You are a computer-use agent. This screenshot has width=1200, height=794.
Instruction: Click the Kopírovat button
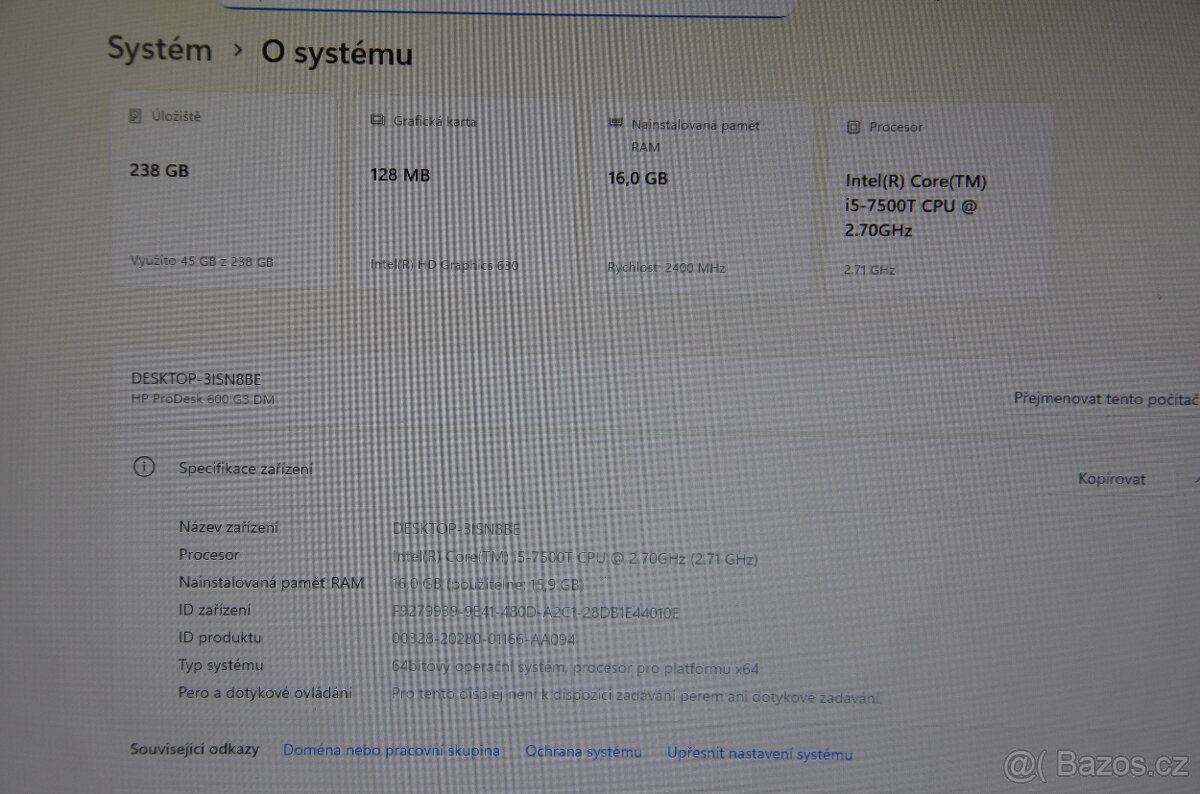(1111, 479)
